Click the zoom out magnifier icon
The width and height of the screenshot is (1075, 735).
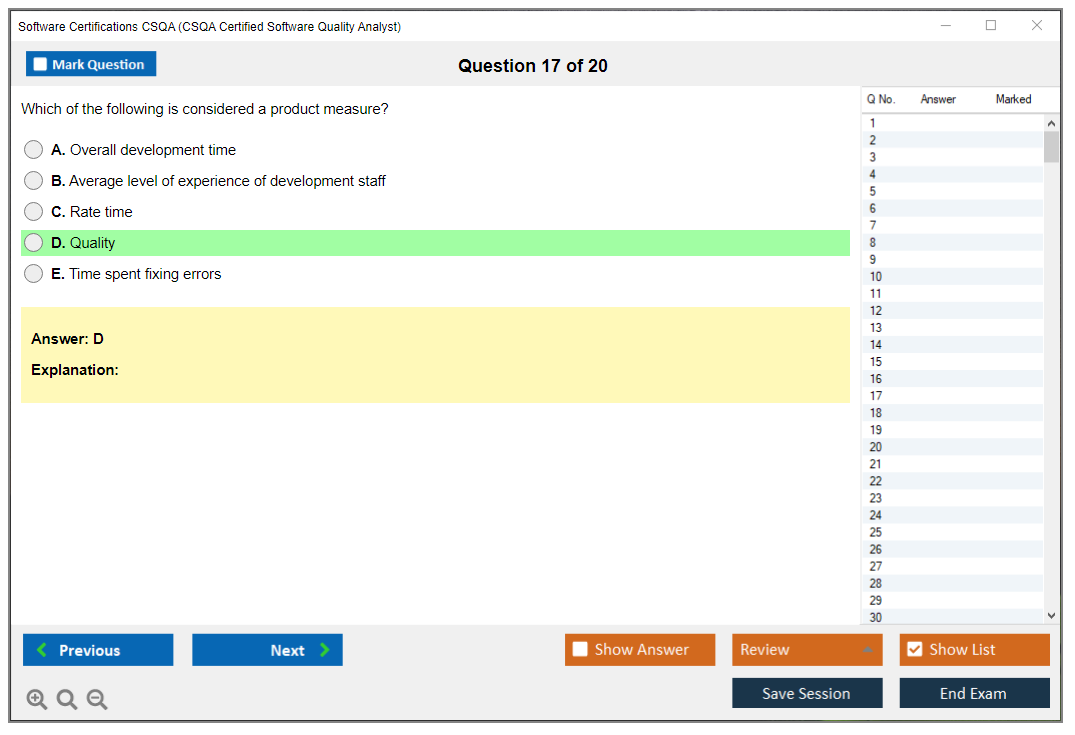pos(97,700)
